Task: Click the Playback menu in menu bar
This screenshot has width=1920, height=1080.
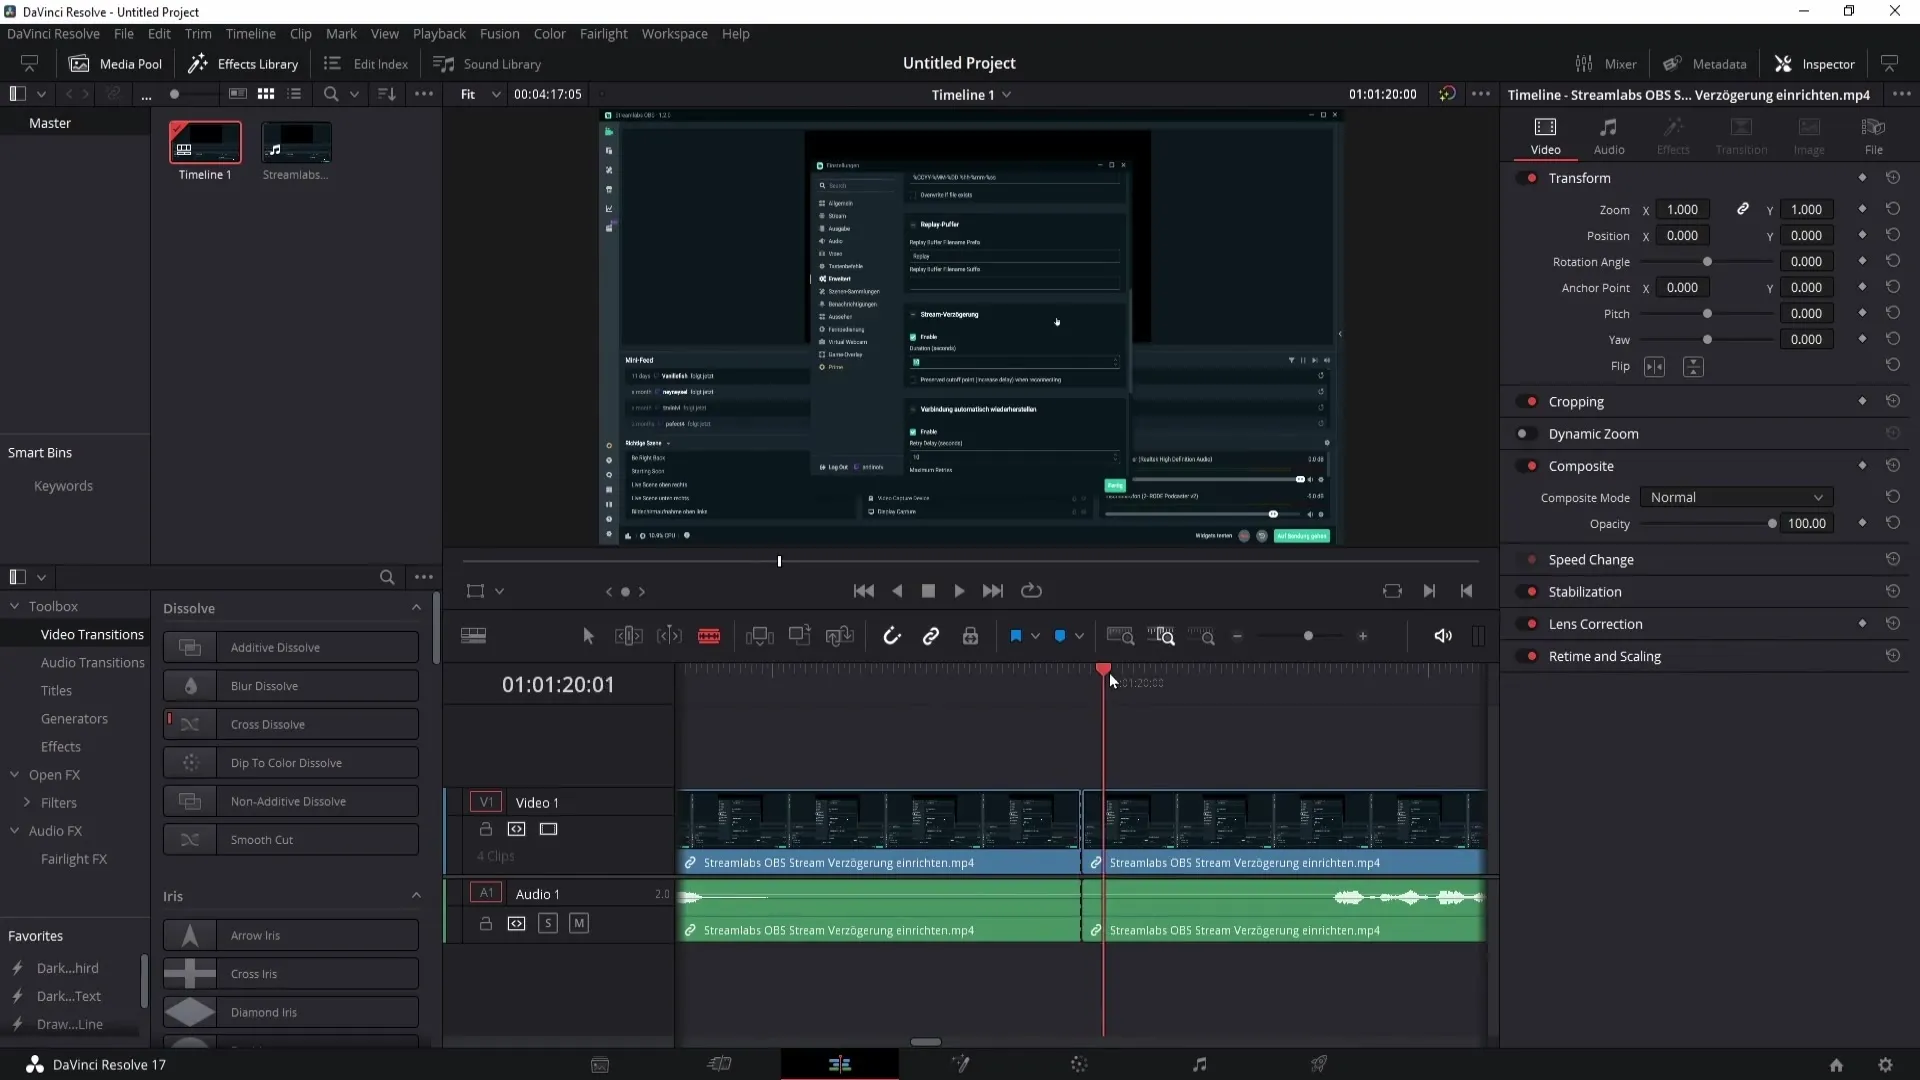Action: click(440, 33)
